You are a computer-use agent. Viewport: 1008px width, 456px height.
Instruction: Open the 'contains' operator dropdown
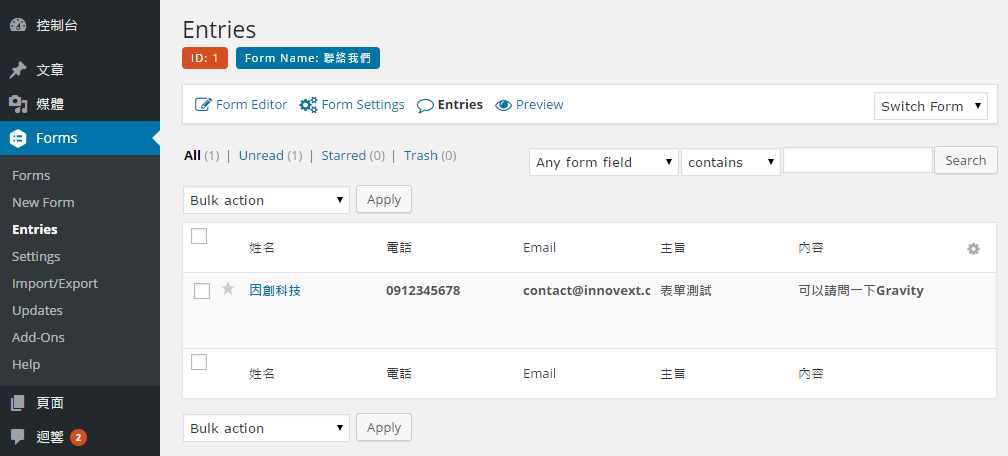pyautogui.click(x=730, y=162)
